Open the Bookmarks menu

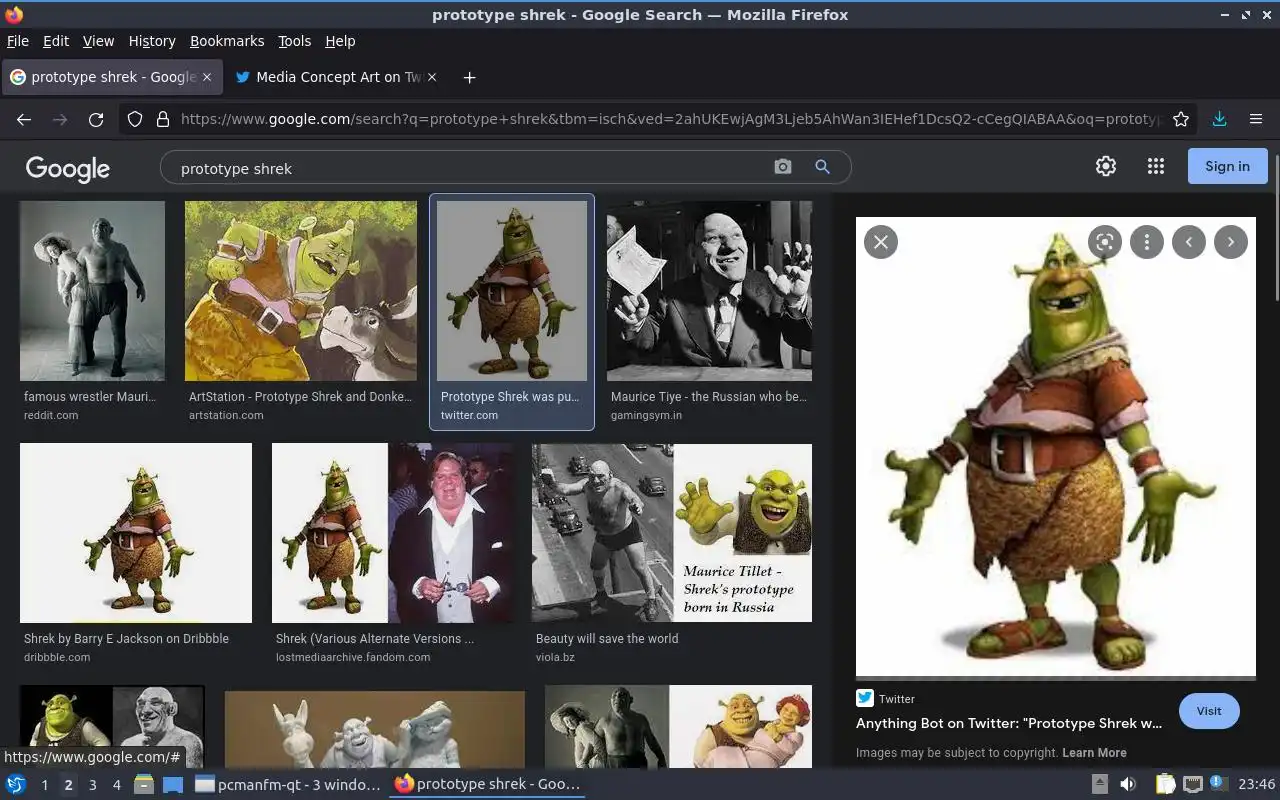227,41
